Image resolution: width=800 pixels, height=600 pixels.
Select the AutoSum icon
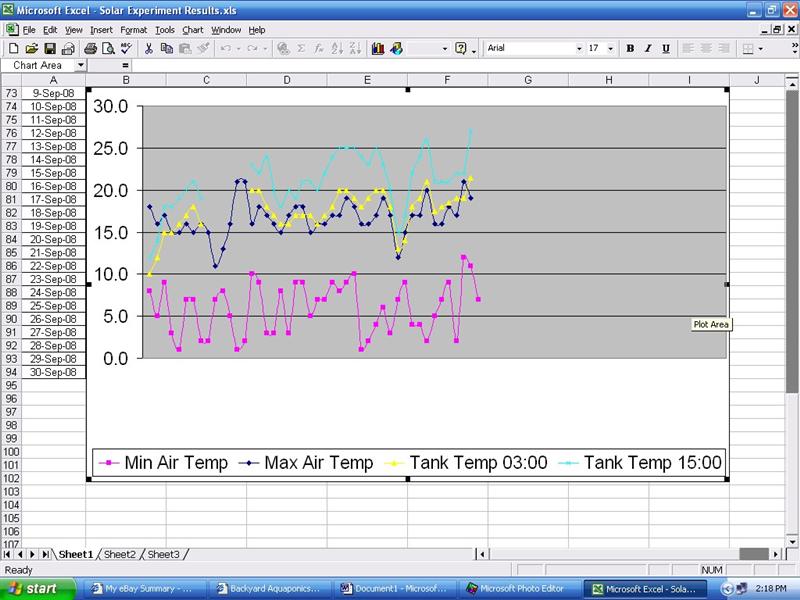(301, 47)
